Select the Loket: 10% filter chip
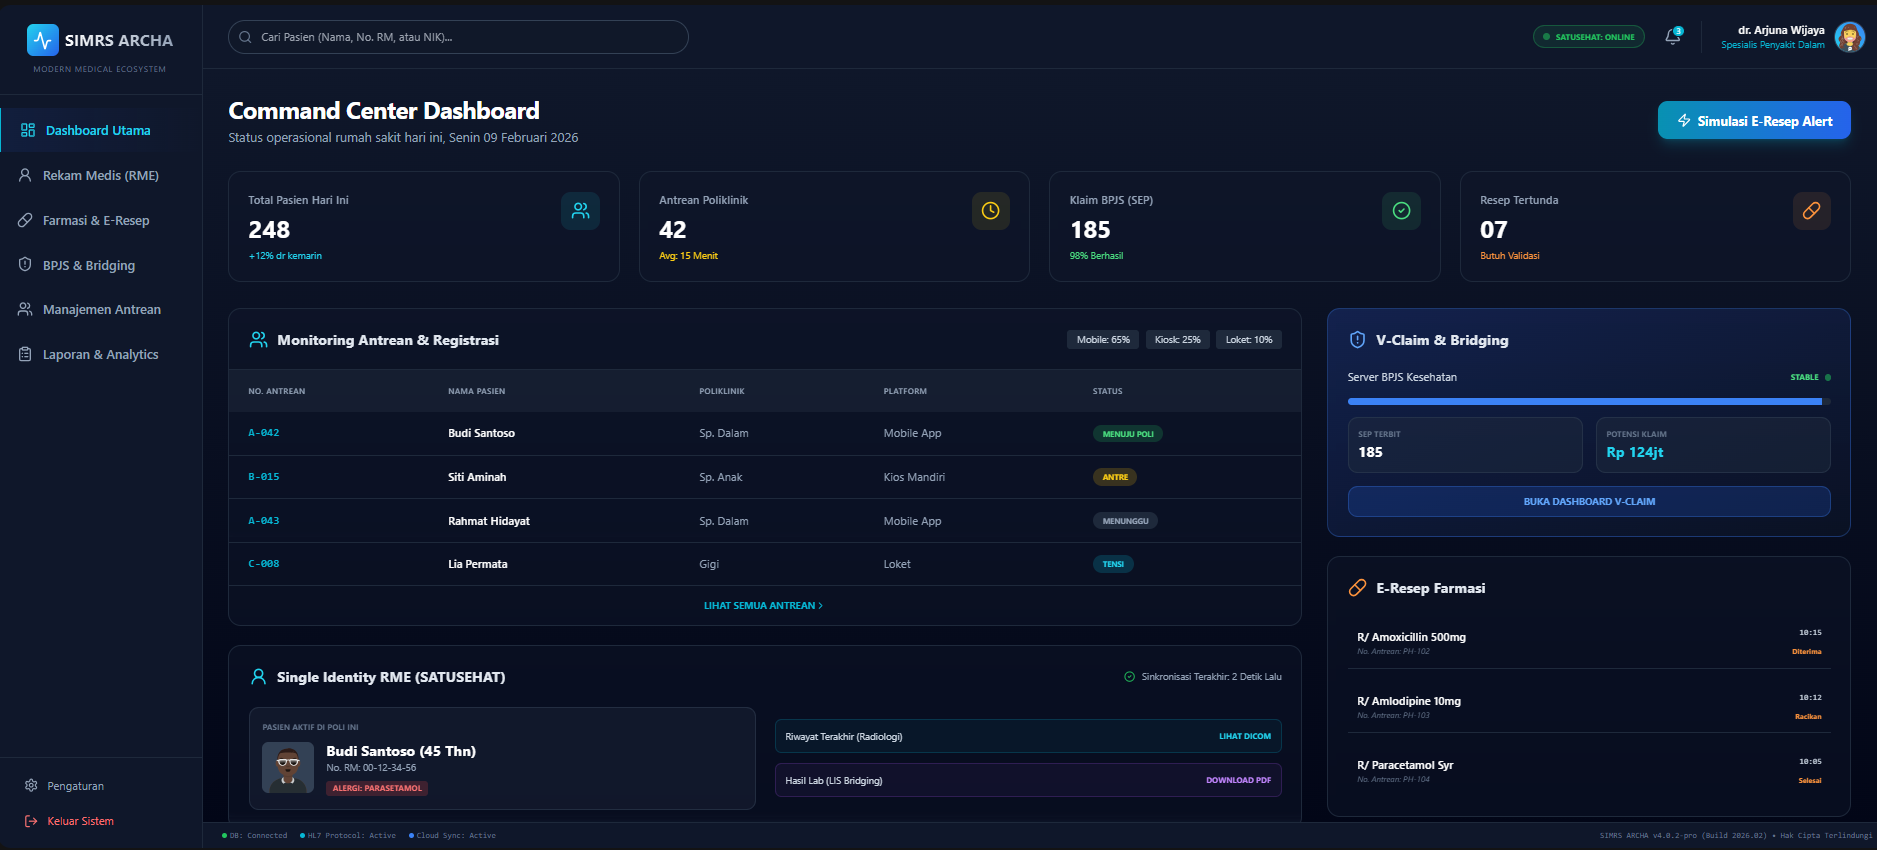 1249,340
